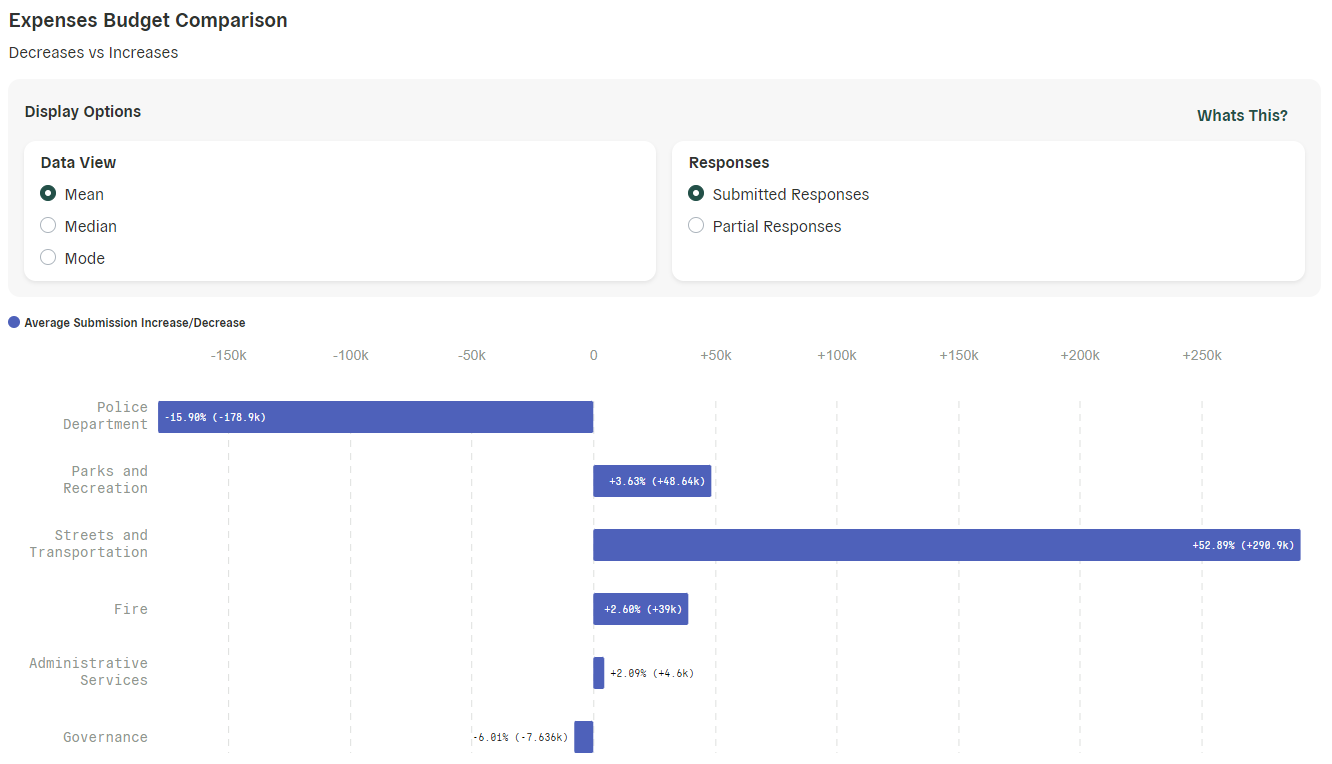Click the +50k axis tick label
This screenshot has width=1332, height=764.
[715, 356]
